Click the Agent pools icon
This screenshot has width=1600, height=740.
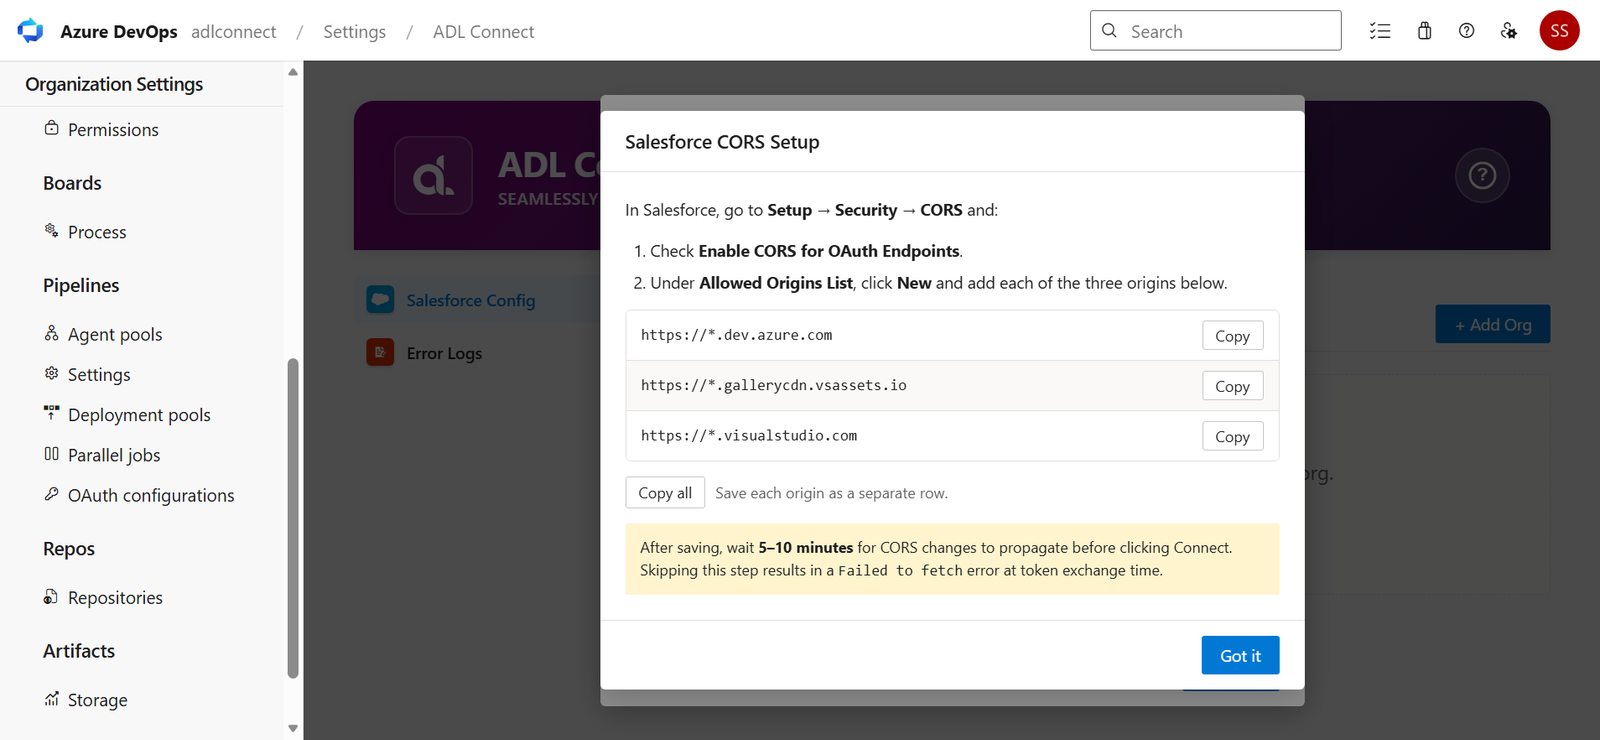(51, 332)
